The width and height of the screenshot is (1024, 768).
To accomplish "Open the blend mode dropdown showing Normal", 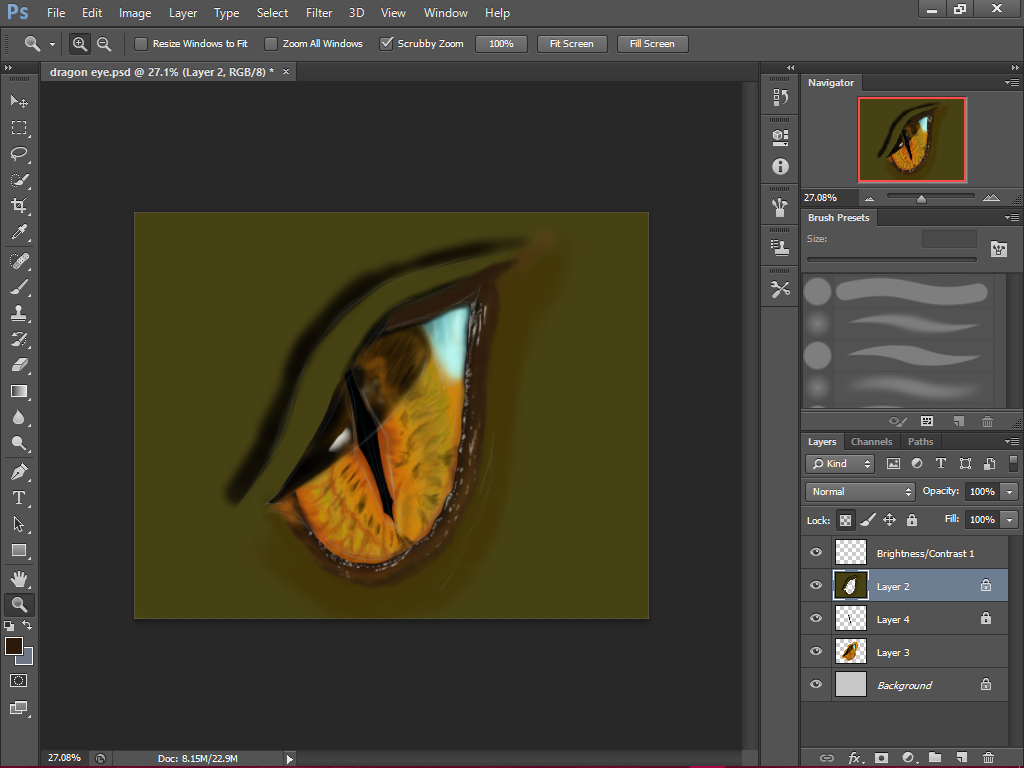I will tap(860, 491).
